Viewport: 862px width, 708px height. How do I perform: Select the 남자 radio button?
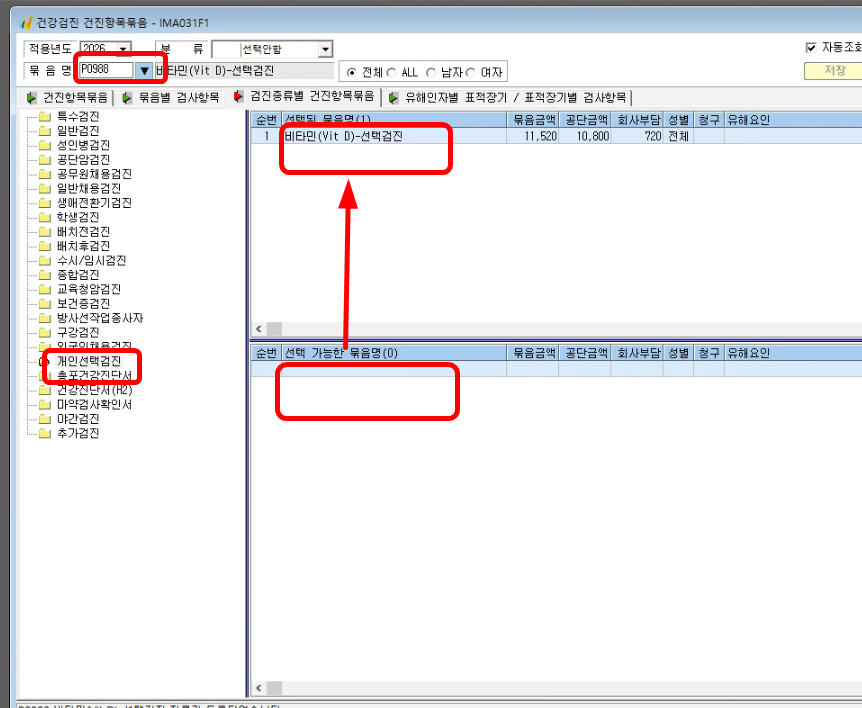pos(431,73)
